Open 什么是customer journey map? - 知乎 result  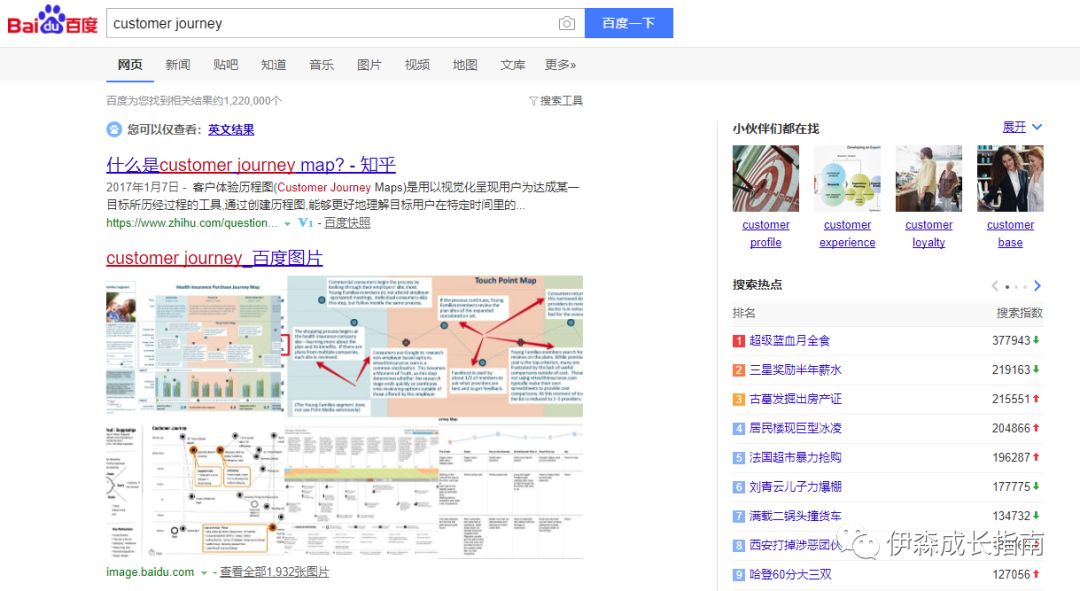coord(251,165)
